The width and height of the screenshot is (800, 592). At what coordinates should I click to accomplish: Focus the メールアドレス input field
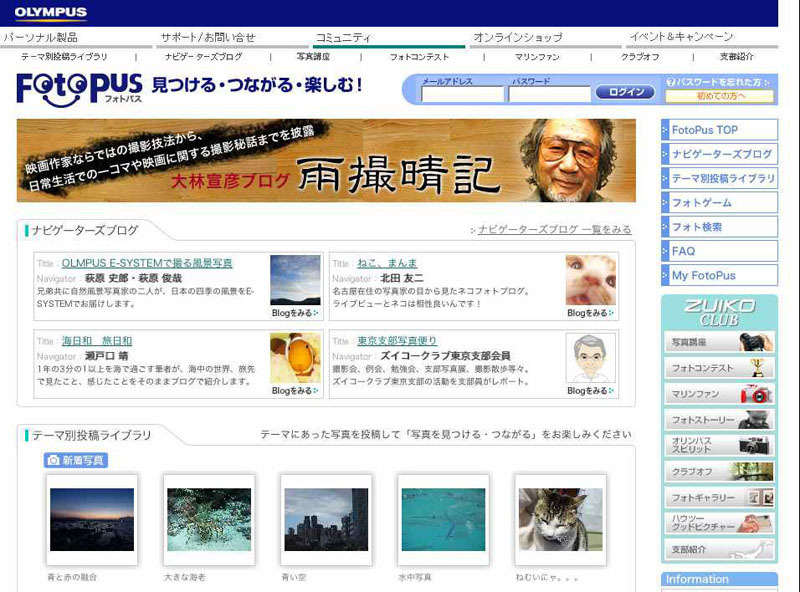462,94
